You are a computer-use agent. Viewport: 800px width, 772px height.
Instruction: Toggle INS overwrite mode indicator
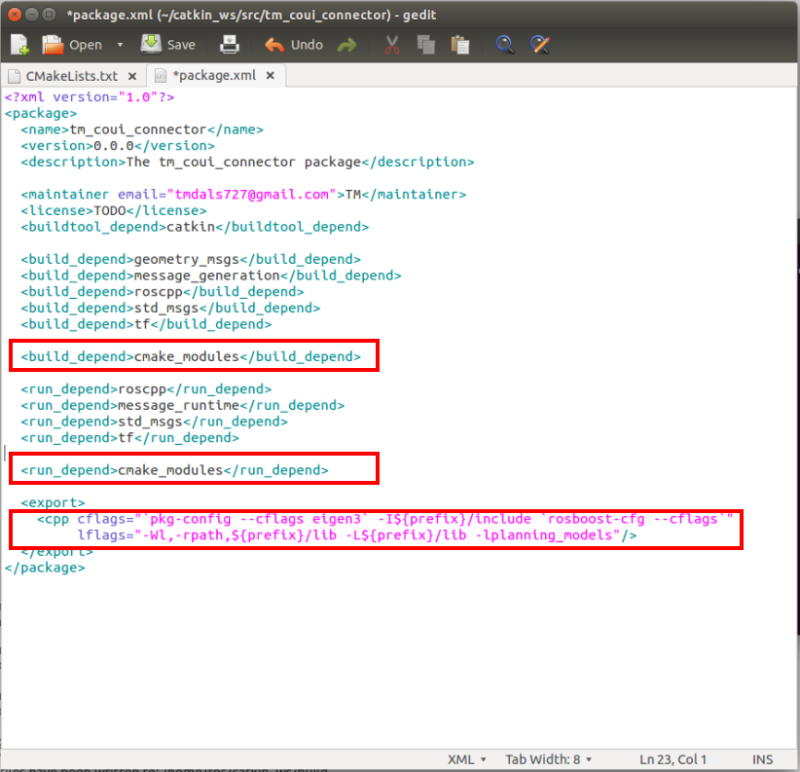762,759
